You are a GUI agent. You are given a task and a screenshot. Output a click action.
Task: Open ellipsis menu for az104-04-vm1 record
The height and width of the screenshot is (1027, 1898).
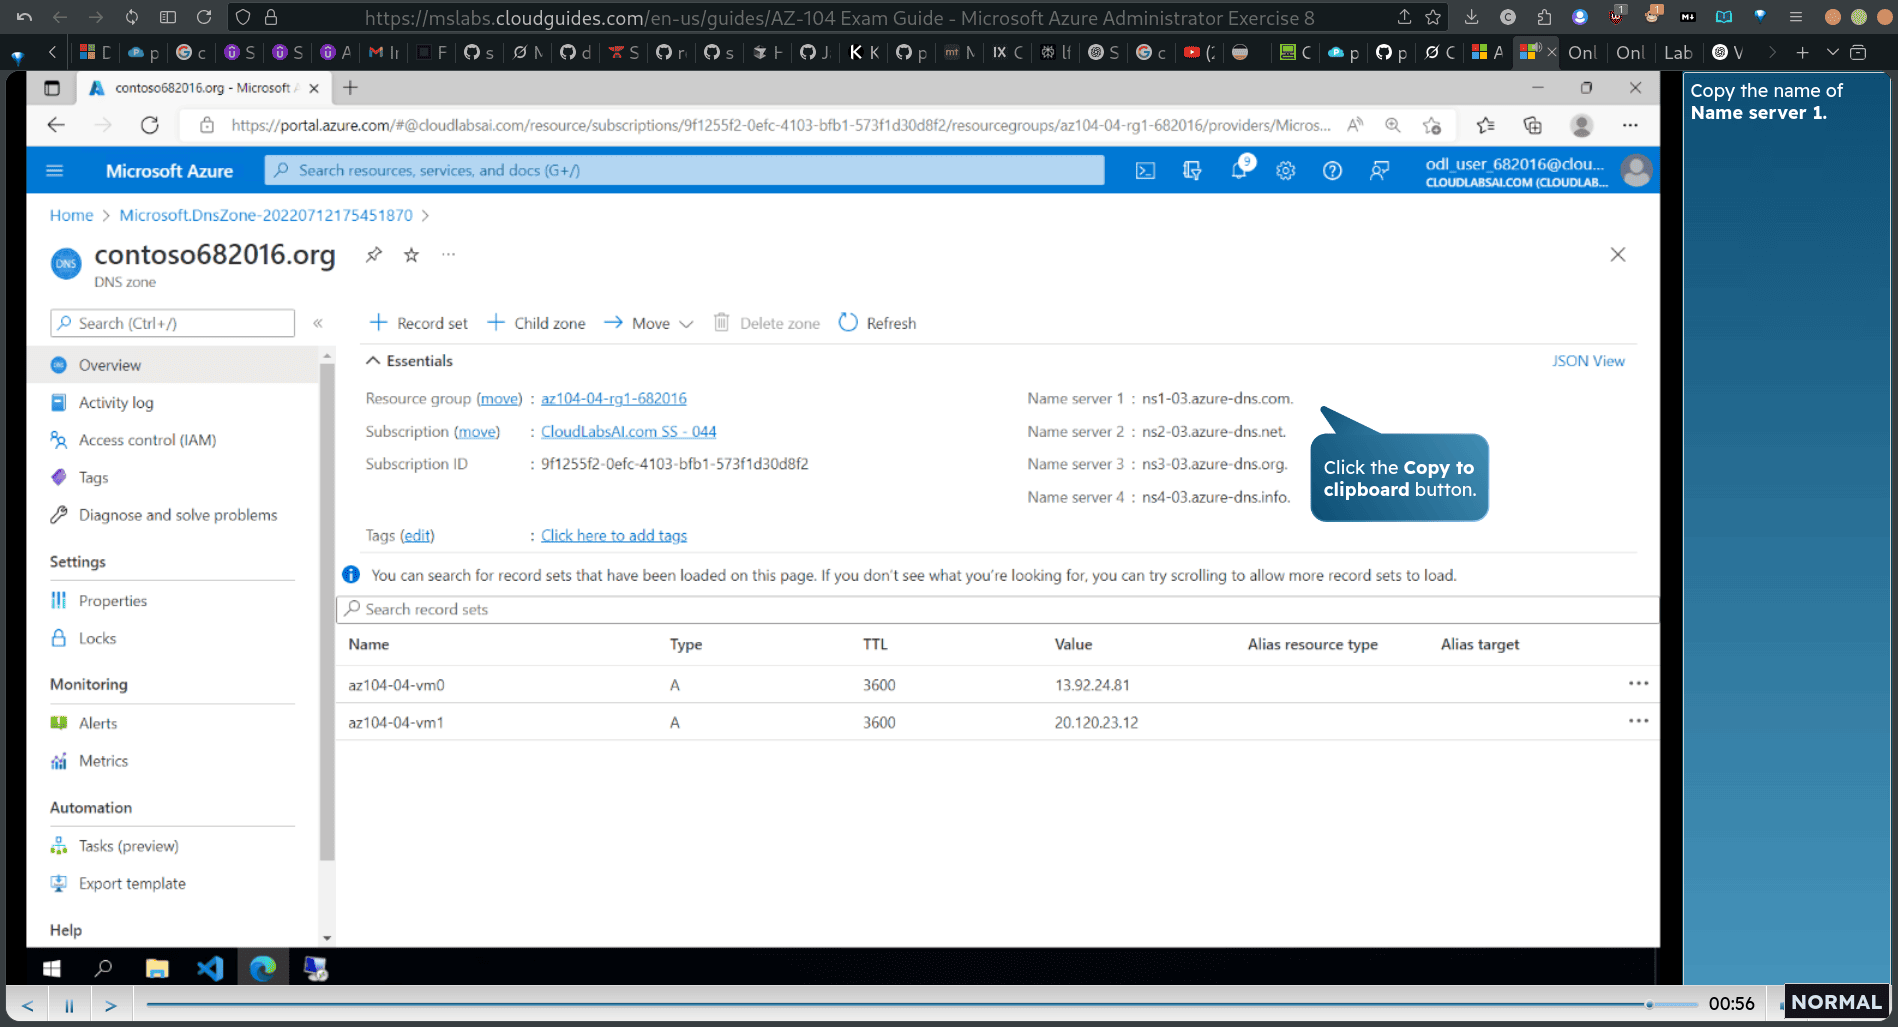[1638, 721]
